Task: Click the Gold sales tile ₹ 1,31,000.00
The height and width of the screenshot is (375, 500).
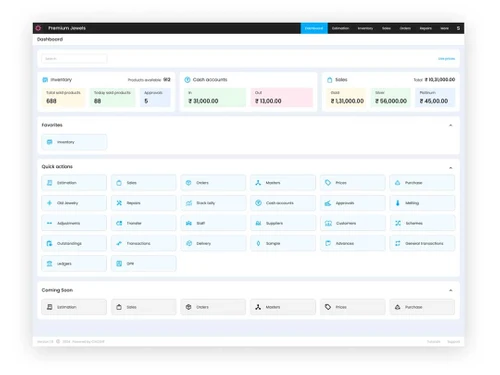Action: (346, 97)
